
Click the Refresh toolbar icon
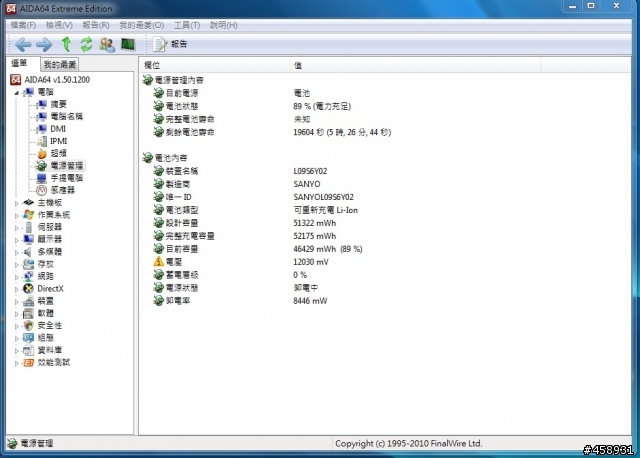[x=86, y=44]
